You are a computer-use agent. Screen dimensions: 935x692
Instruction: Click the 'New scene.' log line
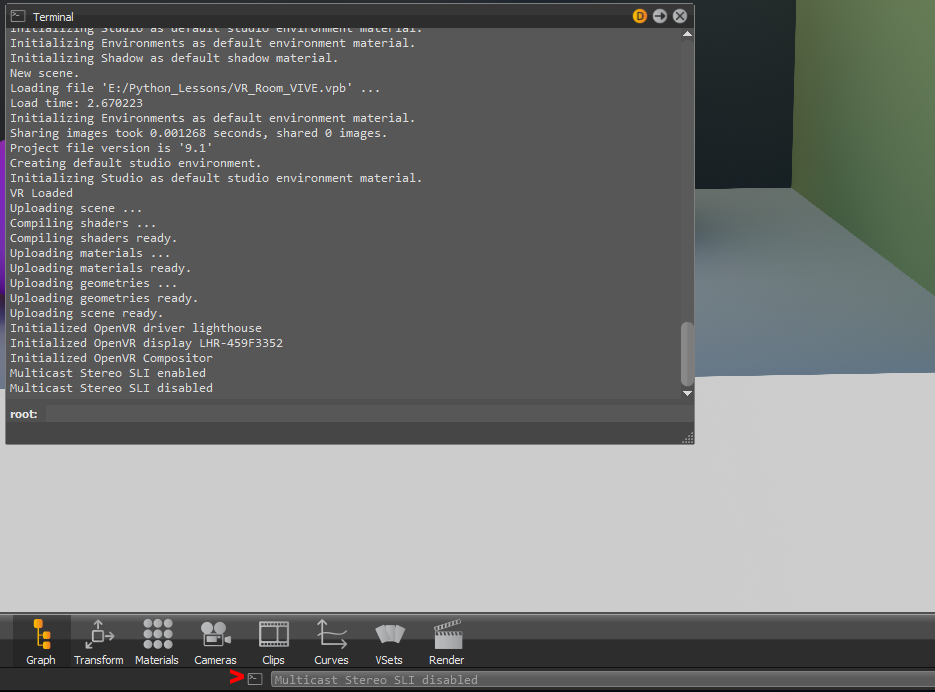click(x=45, y=73)
